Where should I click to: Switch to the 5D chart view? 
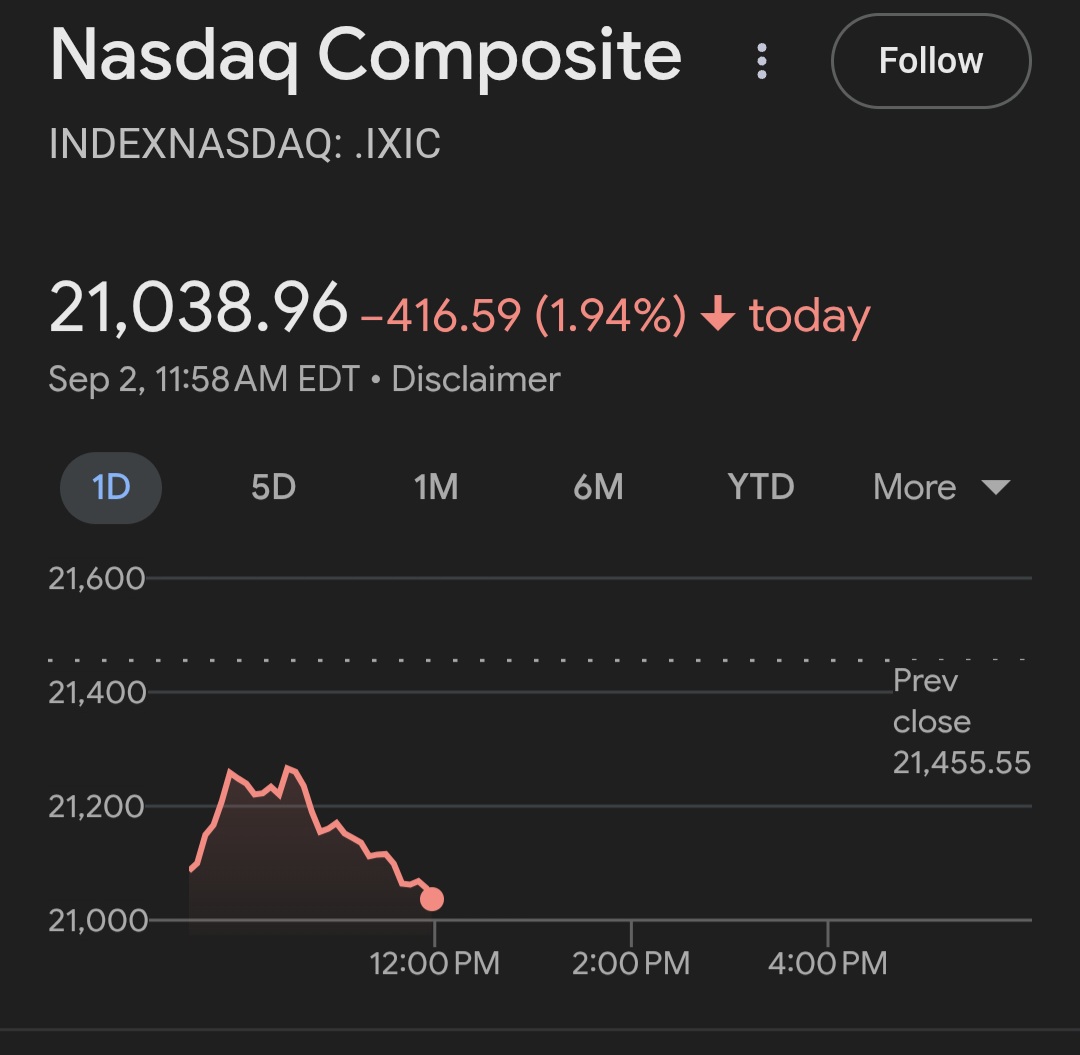coord(273,488)
